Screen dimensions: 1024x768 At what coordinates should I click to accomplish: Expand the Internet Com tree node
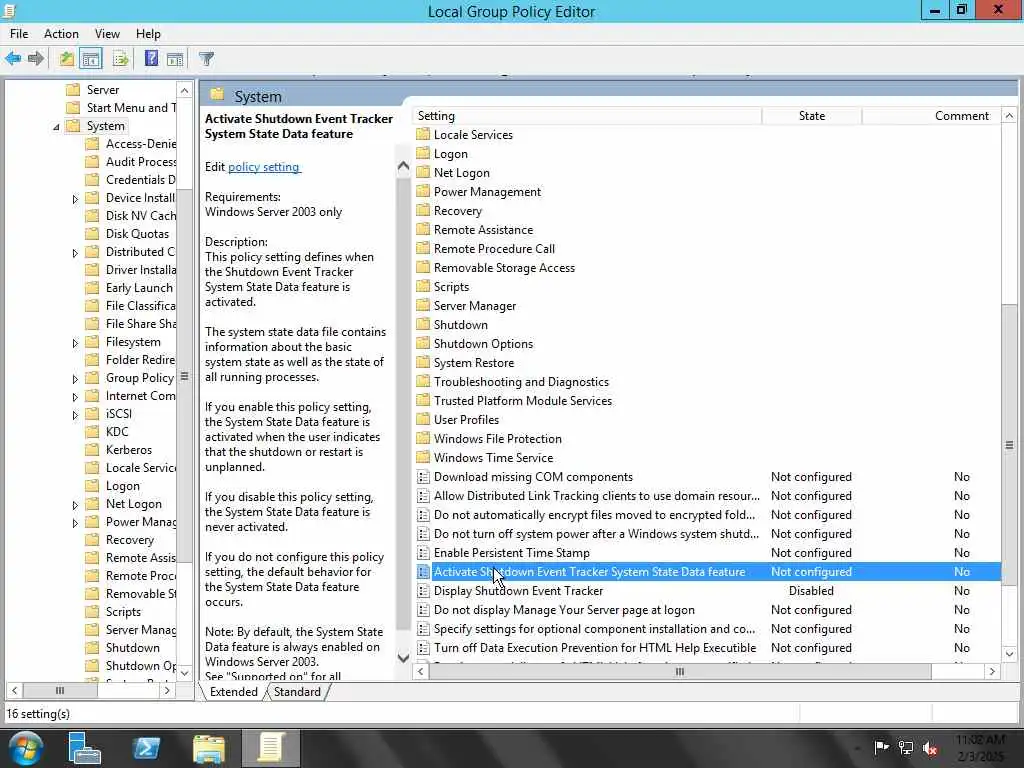click(x=75, y=396)
